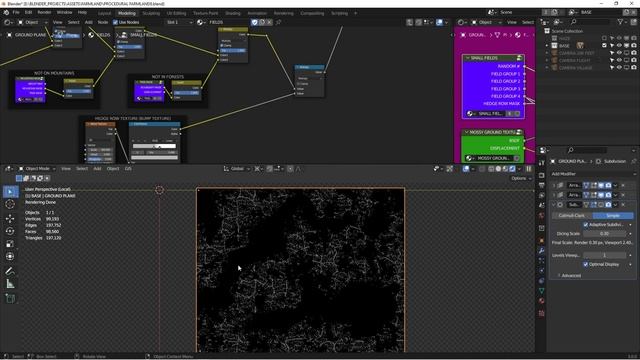Toggle the Use Nodes checkbox
The height and width of the screenshot is (360, 640).
[x=115, y=22]
